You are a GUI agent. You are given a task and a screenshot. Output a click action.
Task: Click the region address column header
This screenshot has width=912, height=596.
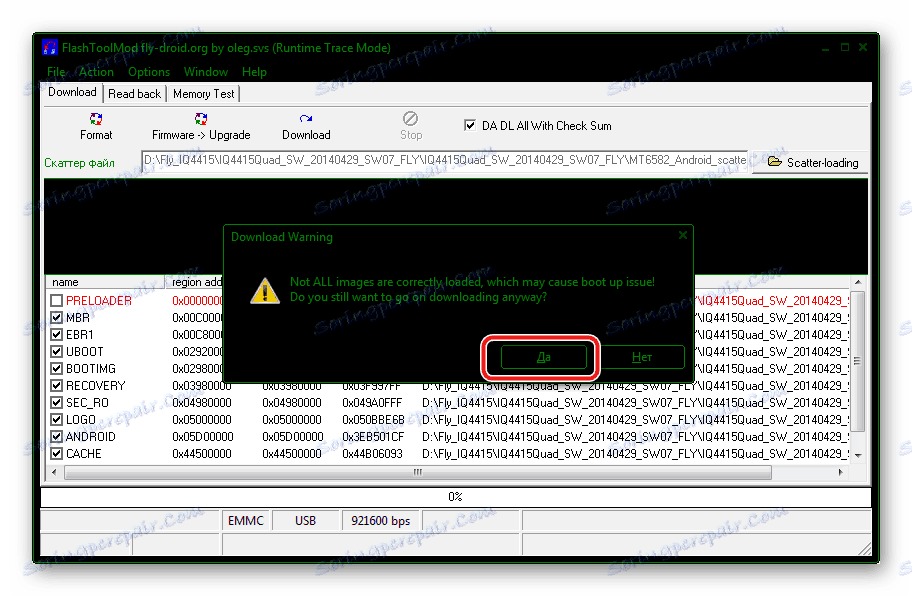click(x=196, y=282)
